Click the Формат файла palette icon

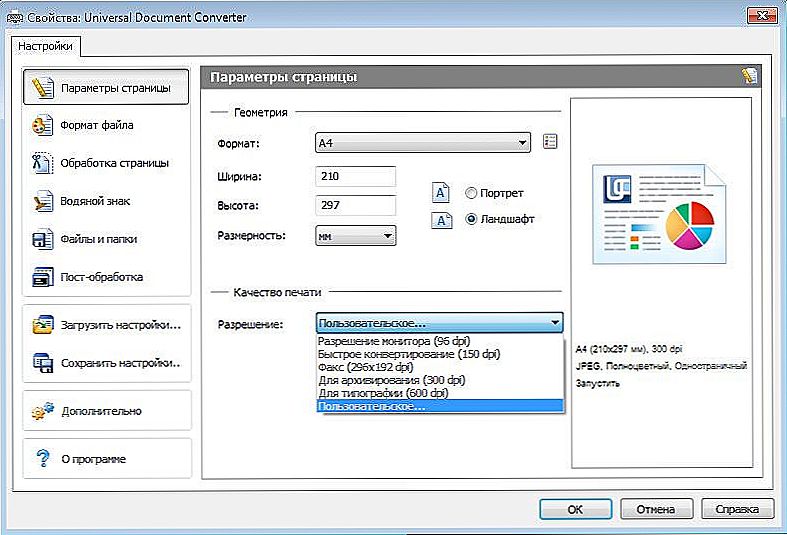coord(42,125)
